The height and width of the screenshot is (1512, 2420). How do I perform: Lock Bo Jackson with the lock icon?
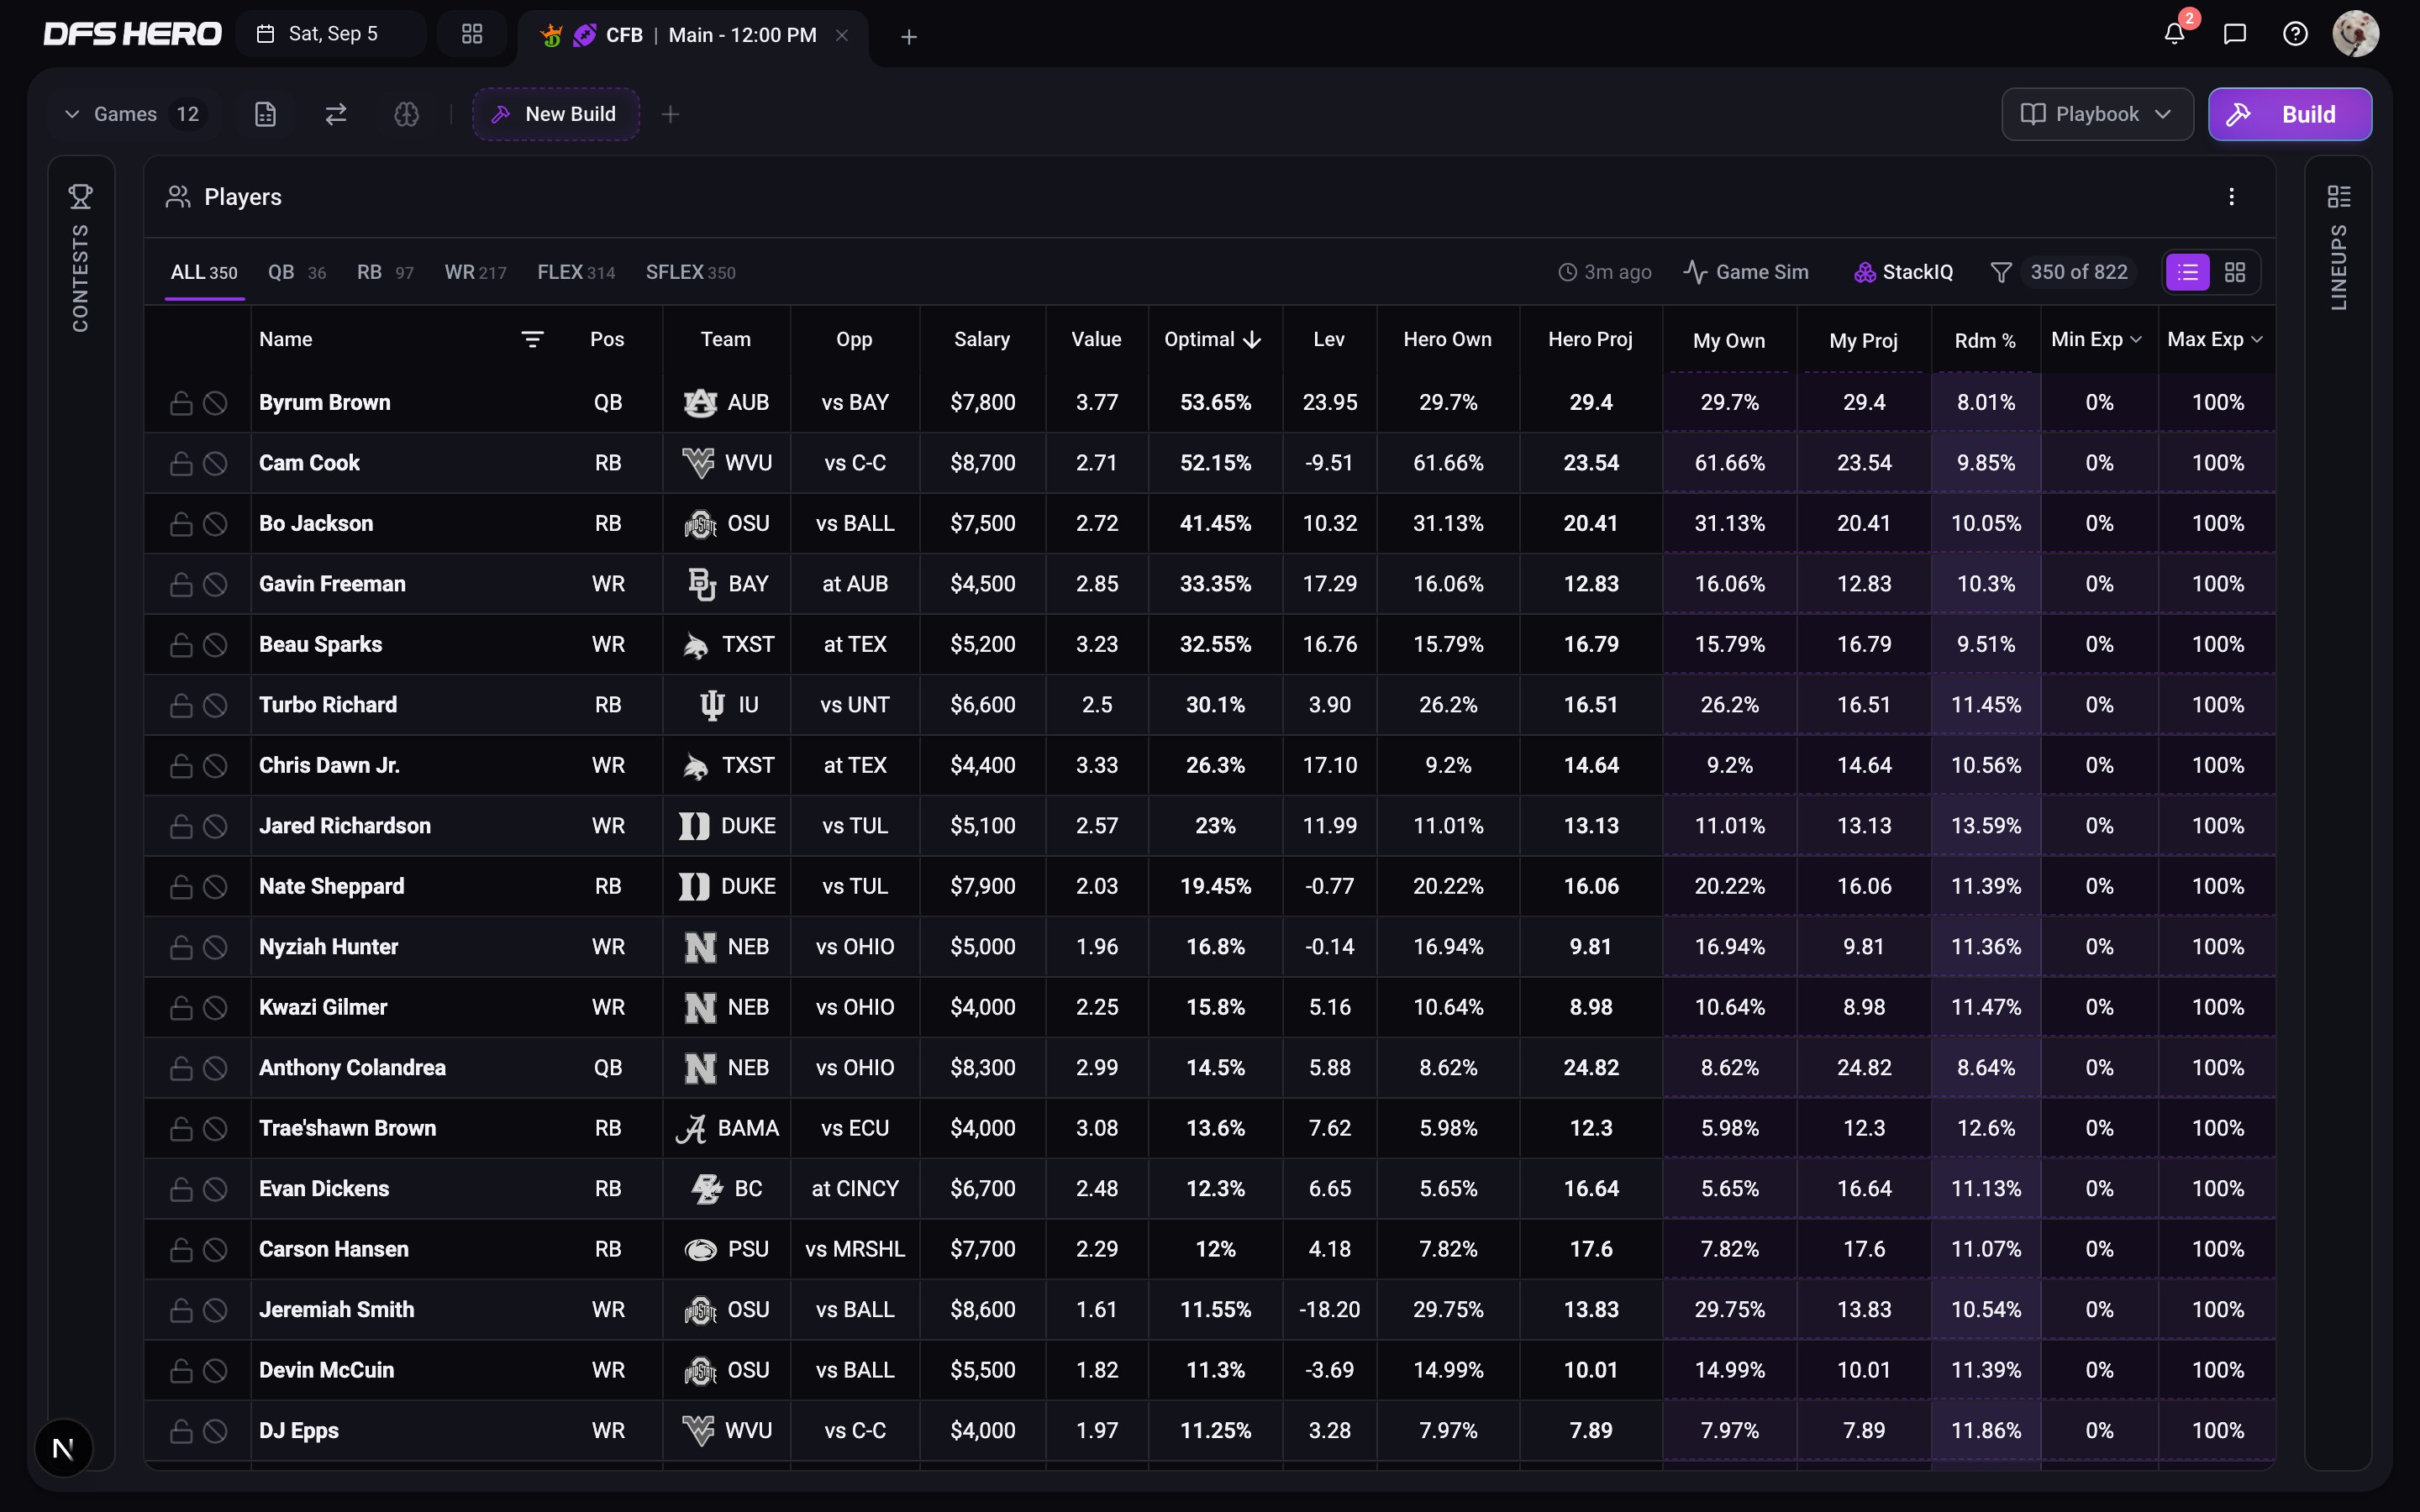coord(181,524)
